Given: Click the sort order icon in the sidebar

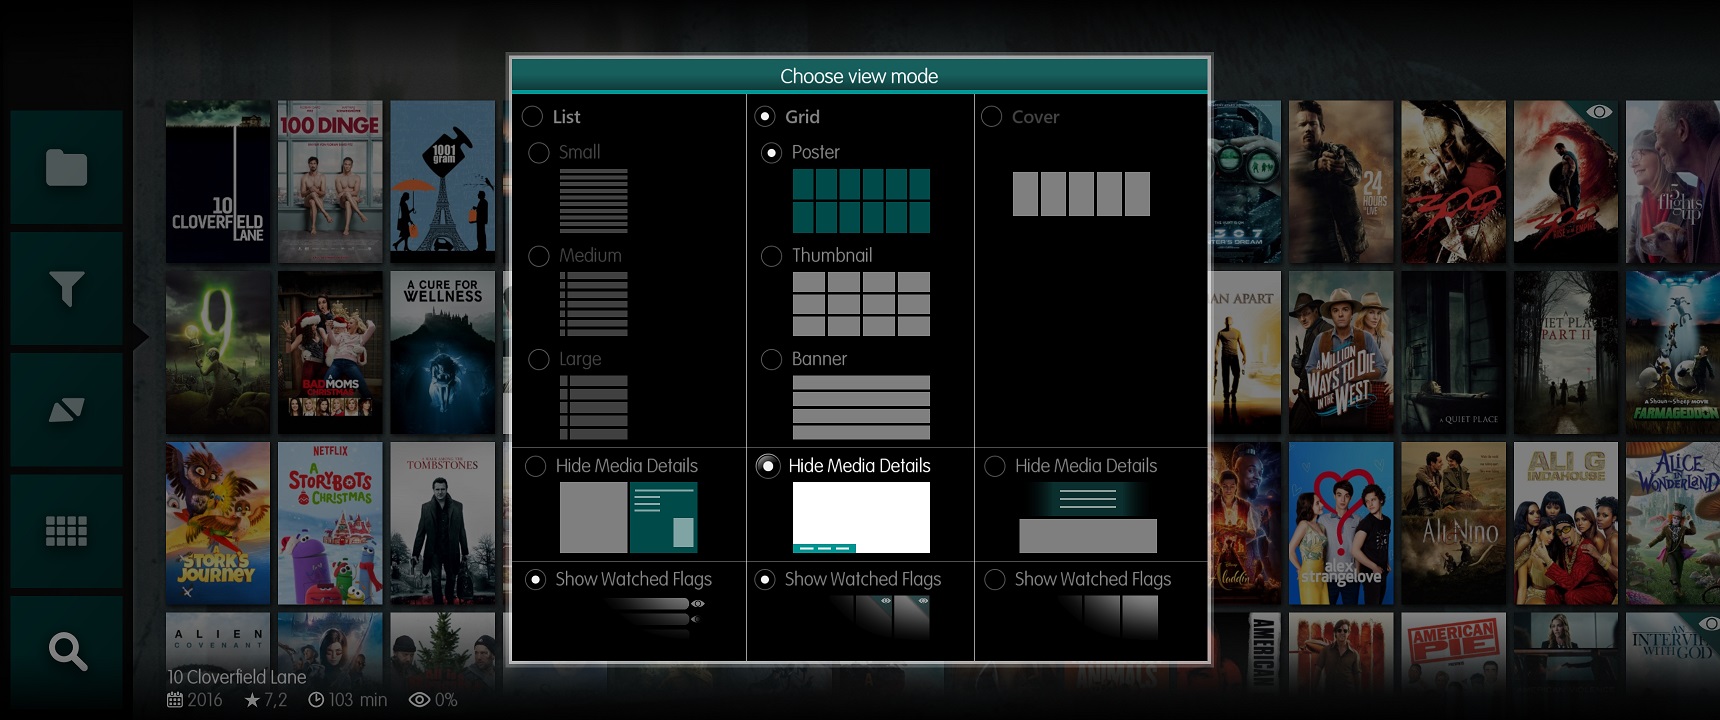Looking at the screenshot, I should coord(66,409).
